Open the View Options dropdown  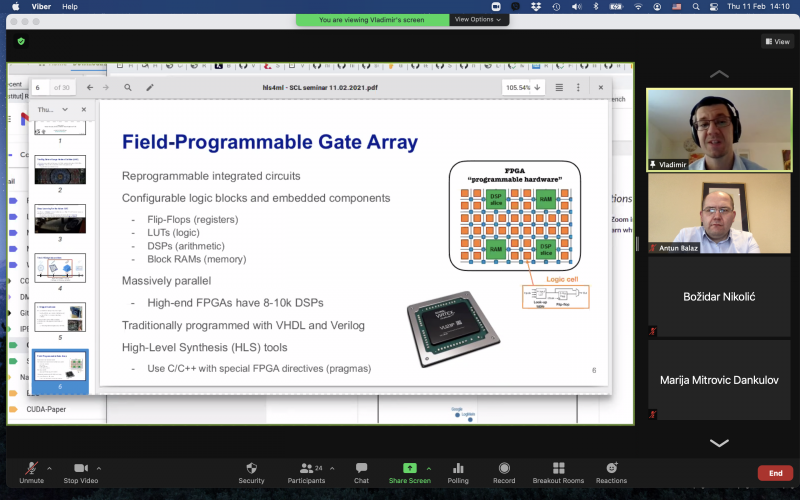coord(478,19)
